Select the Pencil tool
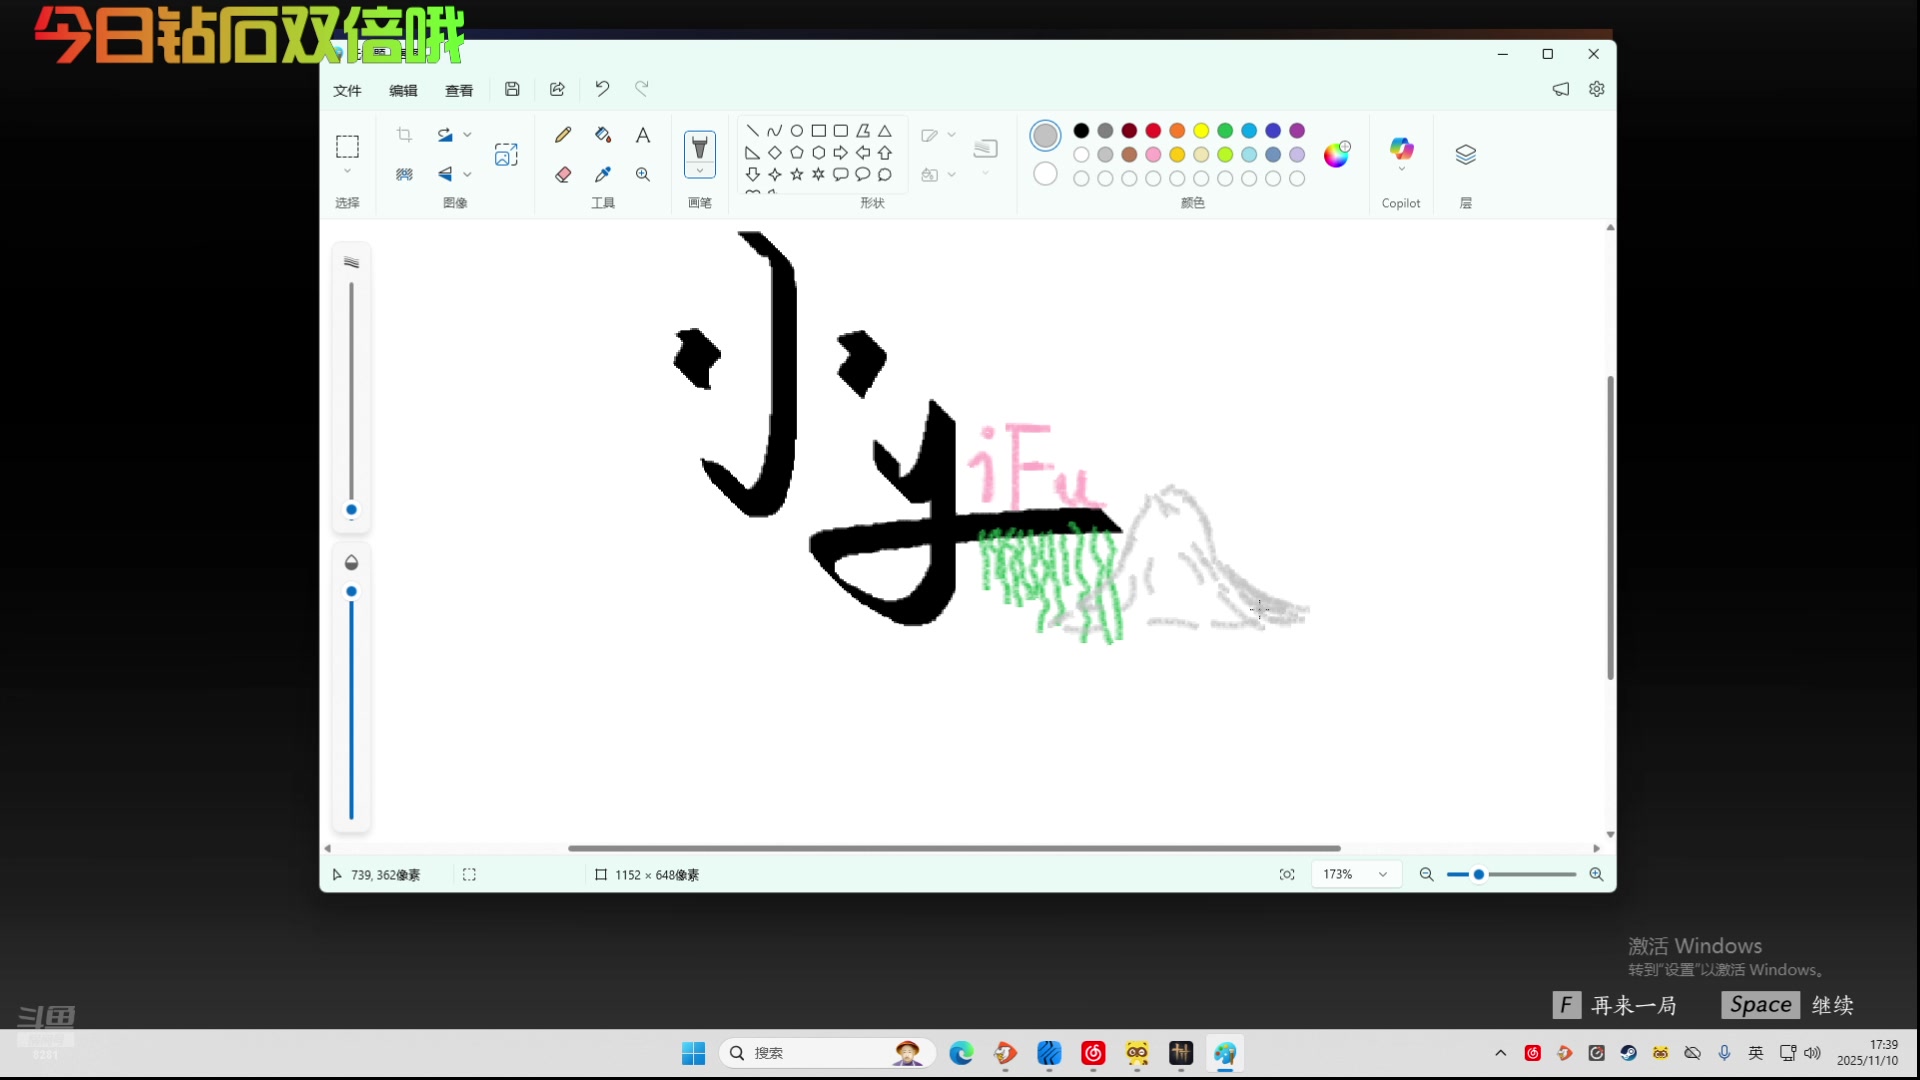This screenshot has height=1080, width=1920. [563, 135]
